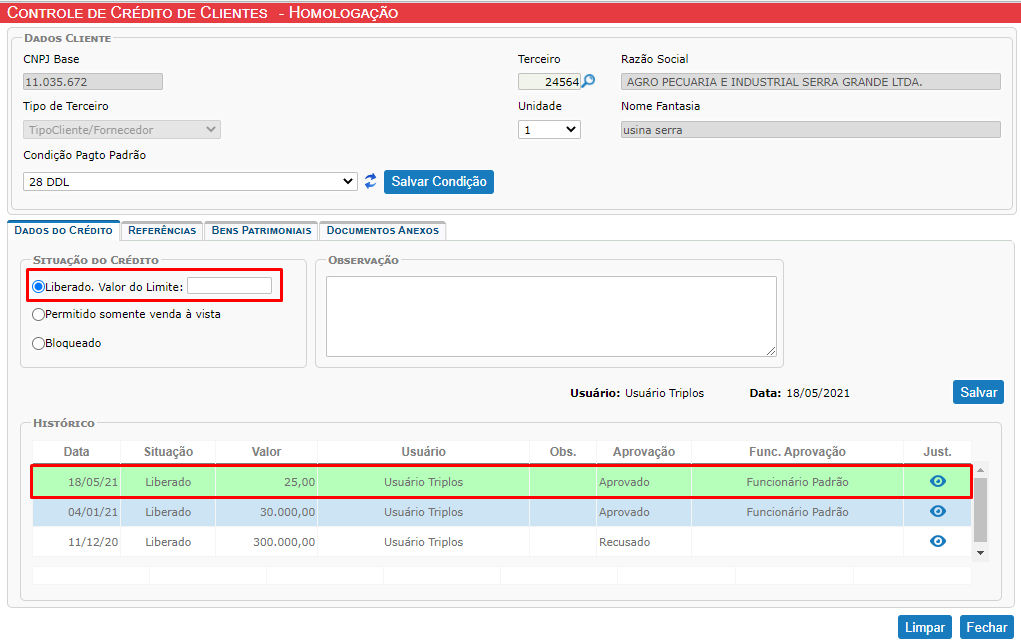Click Usuário Triplos in the 11/12/20 row
The width and height of the screenshot is (1021, 644).
[423, 542]
